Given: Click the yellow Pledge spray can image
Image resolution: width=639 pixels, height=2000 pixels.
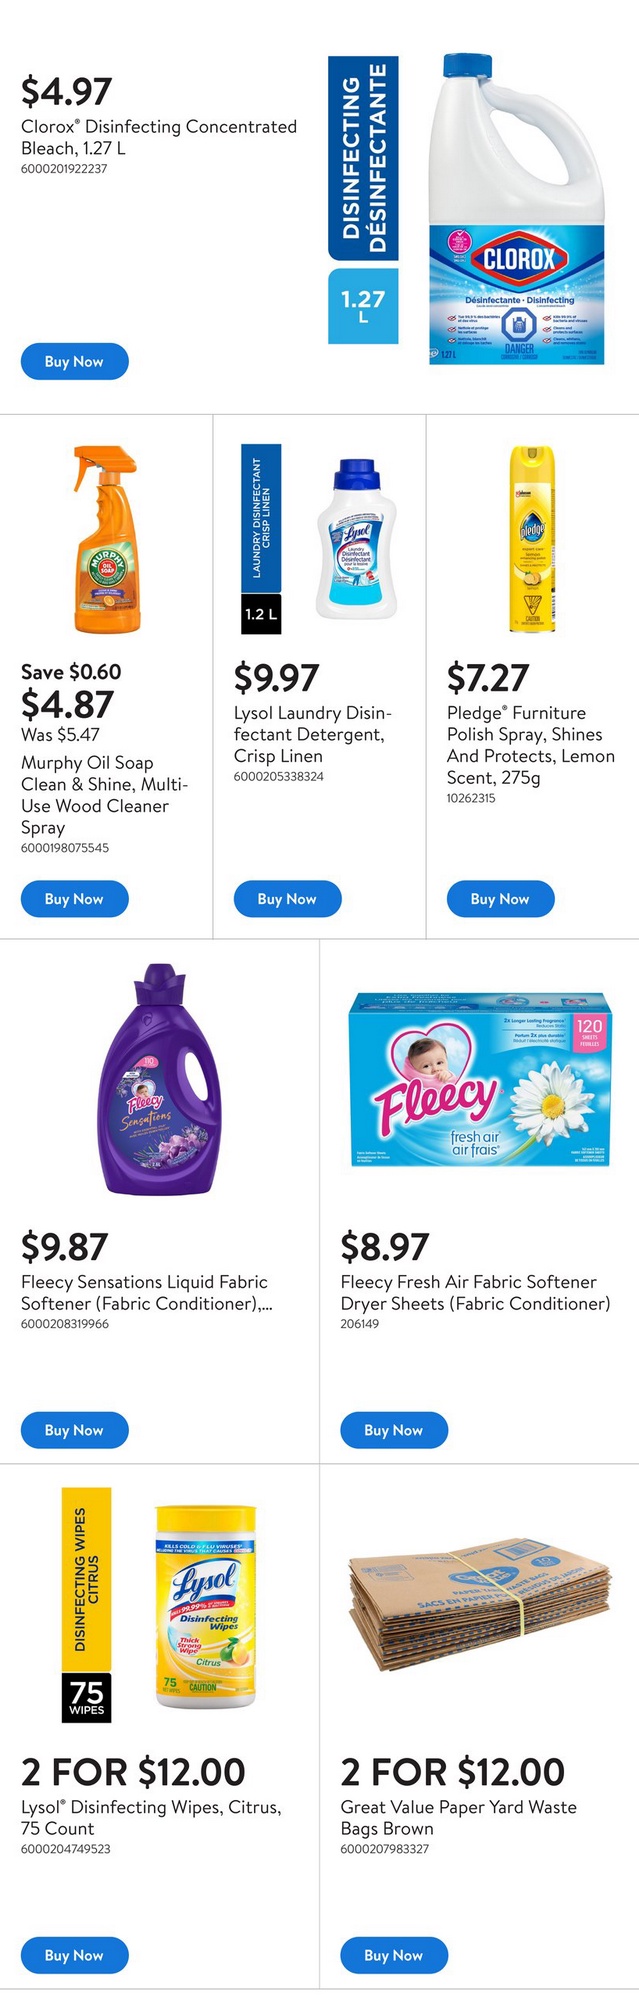Looking at the screenshot, I should [532, 539].
